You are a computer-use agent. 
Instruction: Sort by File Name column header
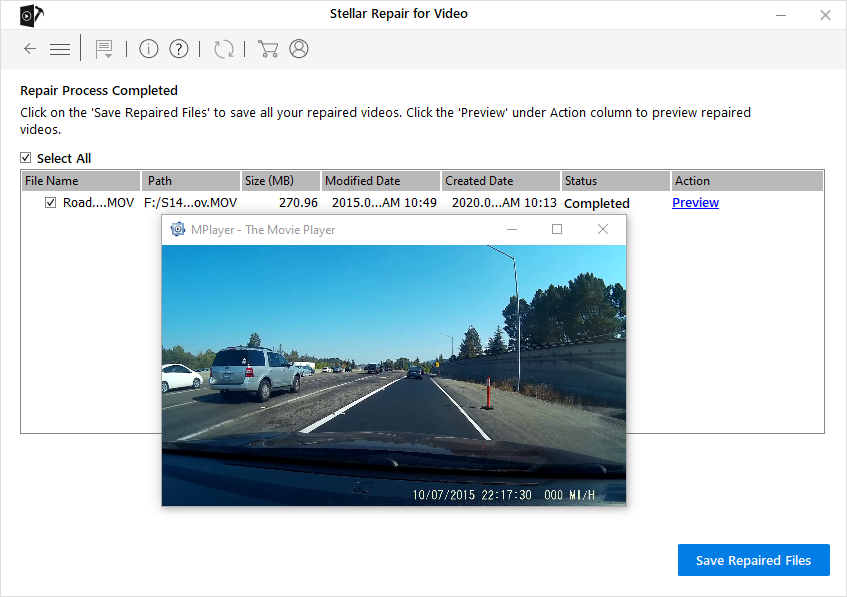tap(80, 181)
